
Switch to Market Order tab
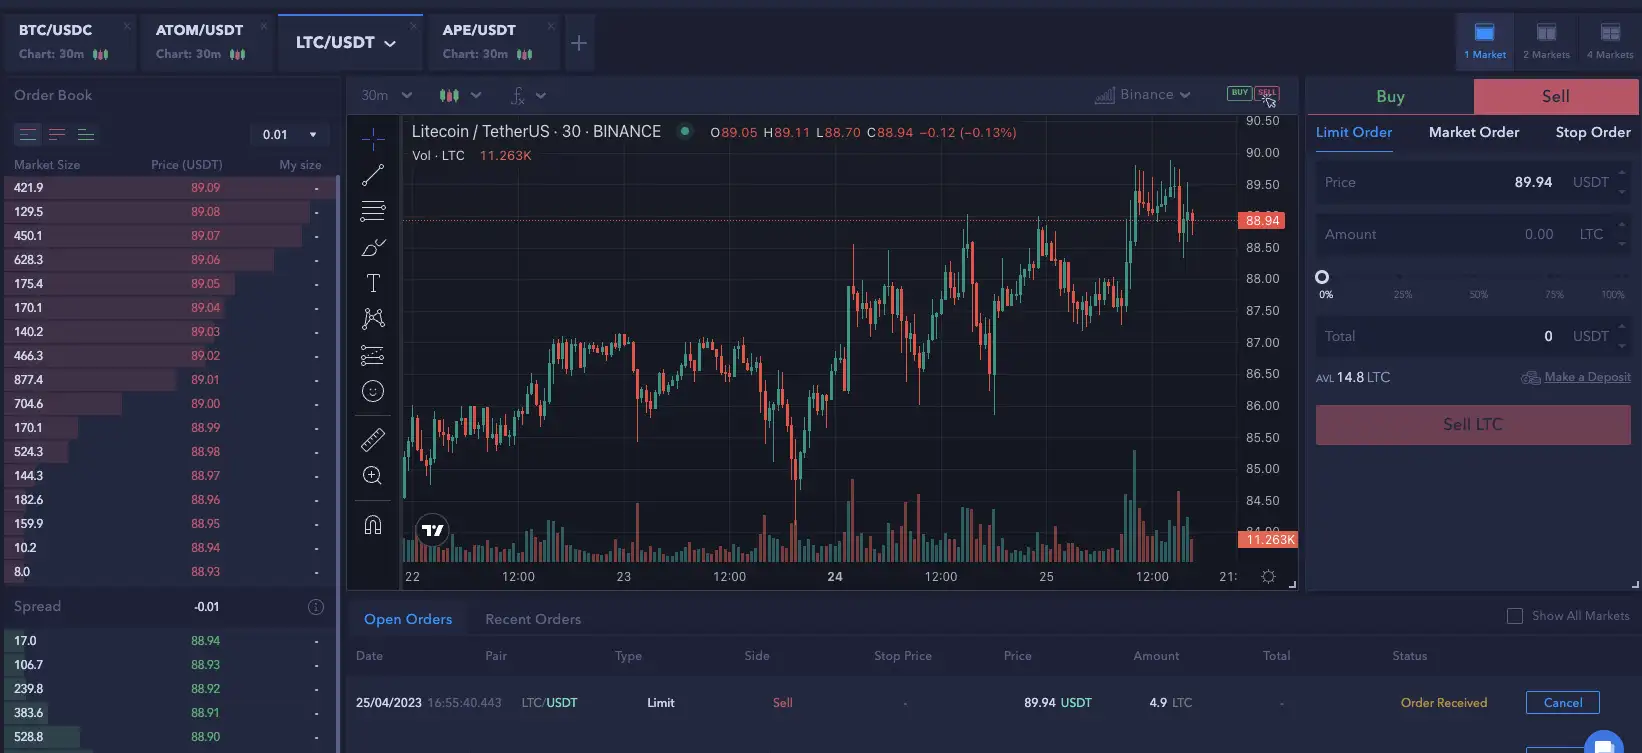tap(1473, 132)
